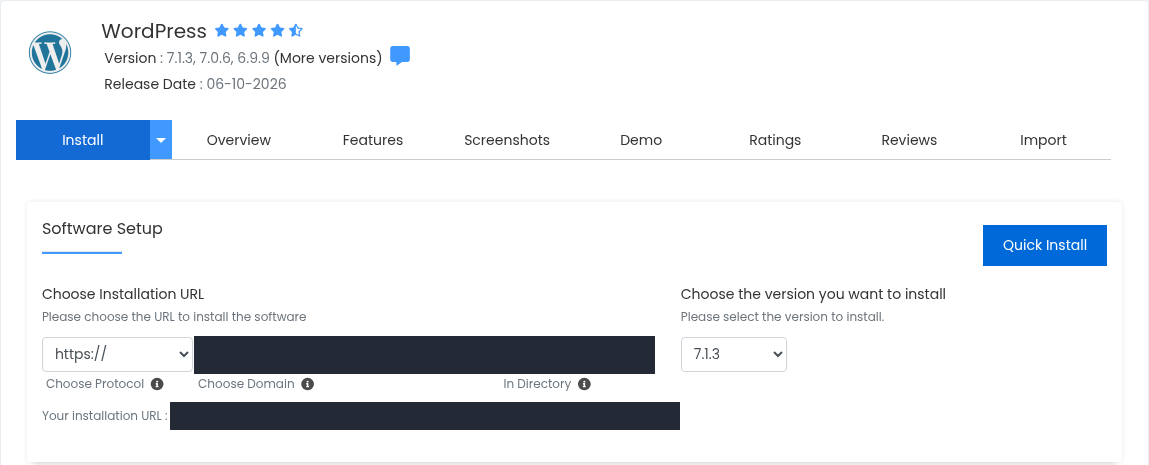The height and width of the screenshot is (465, 1149).
Task: Open the blue comment bubble icon
Action: (399, 56)
